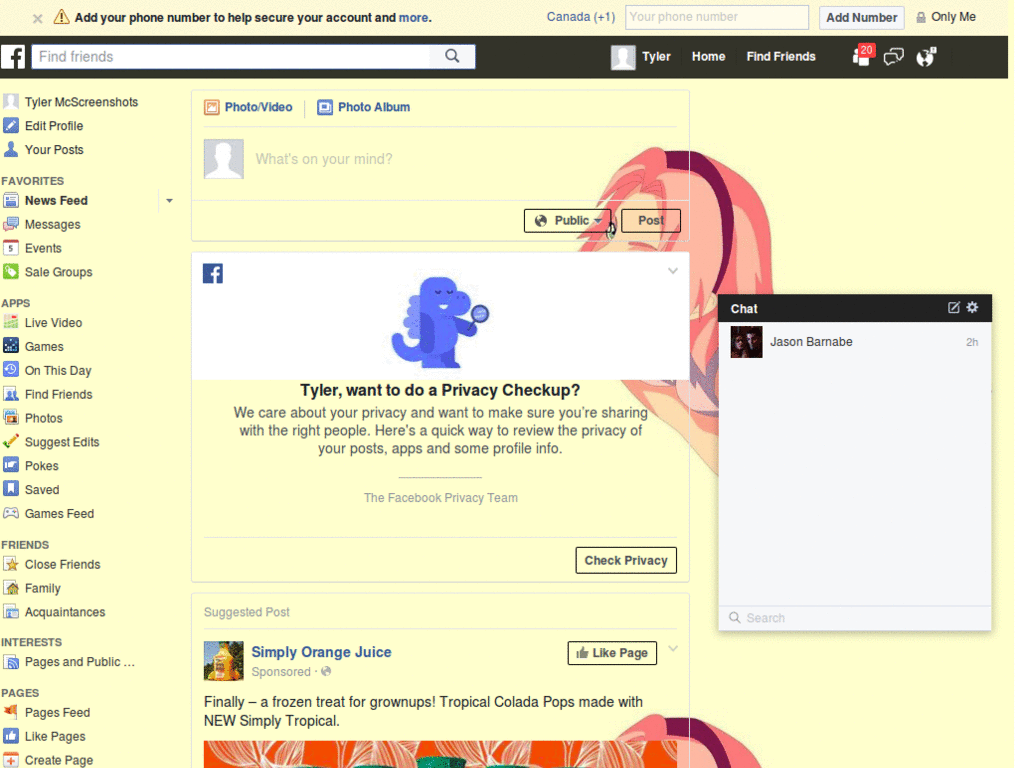Open Your Posts in the sidebar
This screenshot has width=1024, height=768.
[x=54, y=150]
